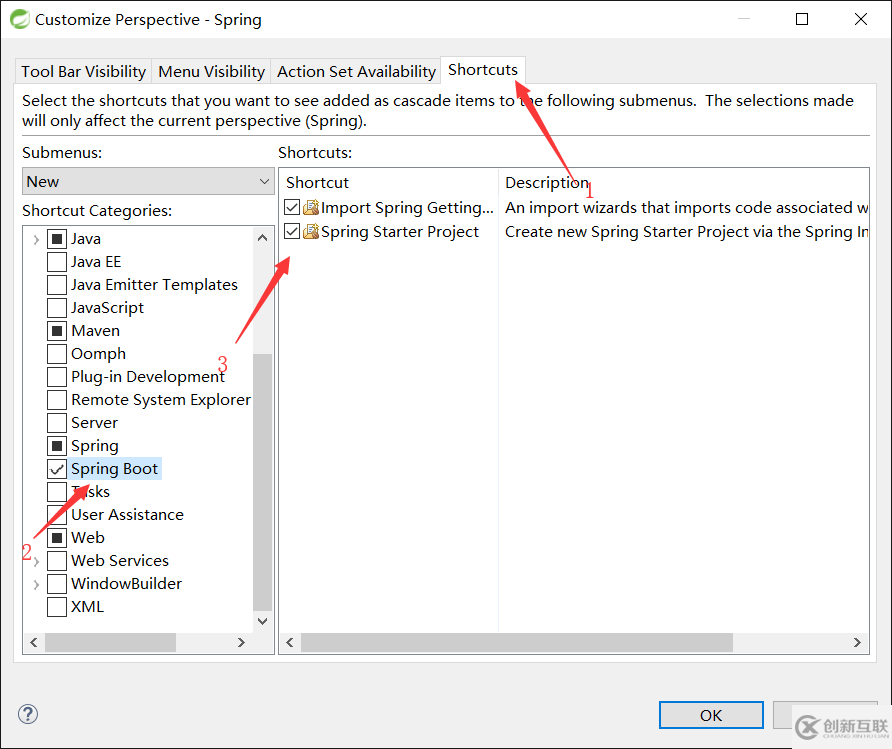
Task: Select the Maven category label
Action: click(96, 330)
